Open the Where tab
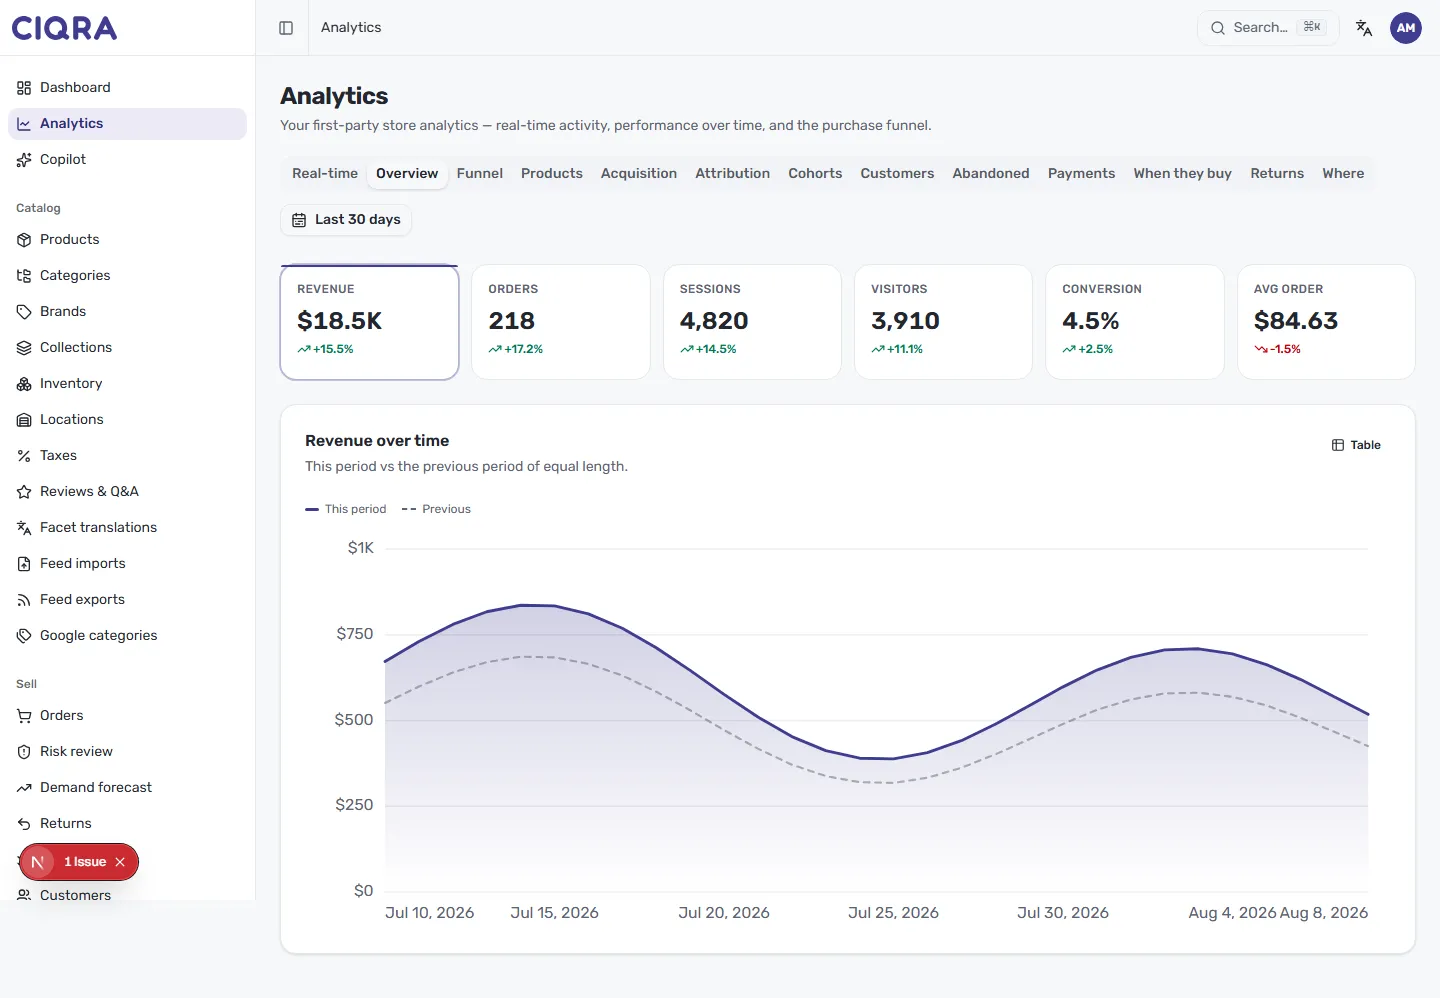 point(1343,173)
